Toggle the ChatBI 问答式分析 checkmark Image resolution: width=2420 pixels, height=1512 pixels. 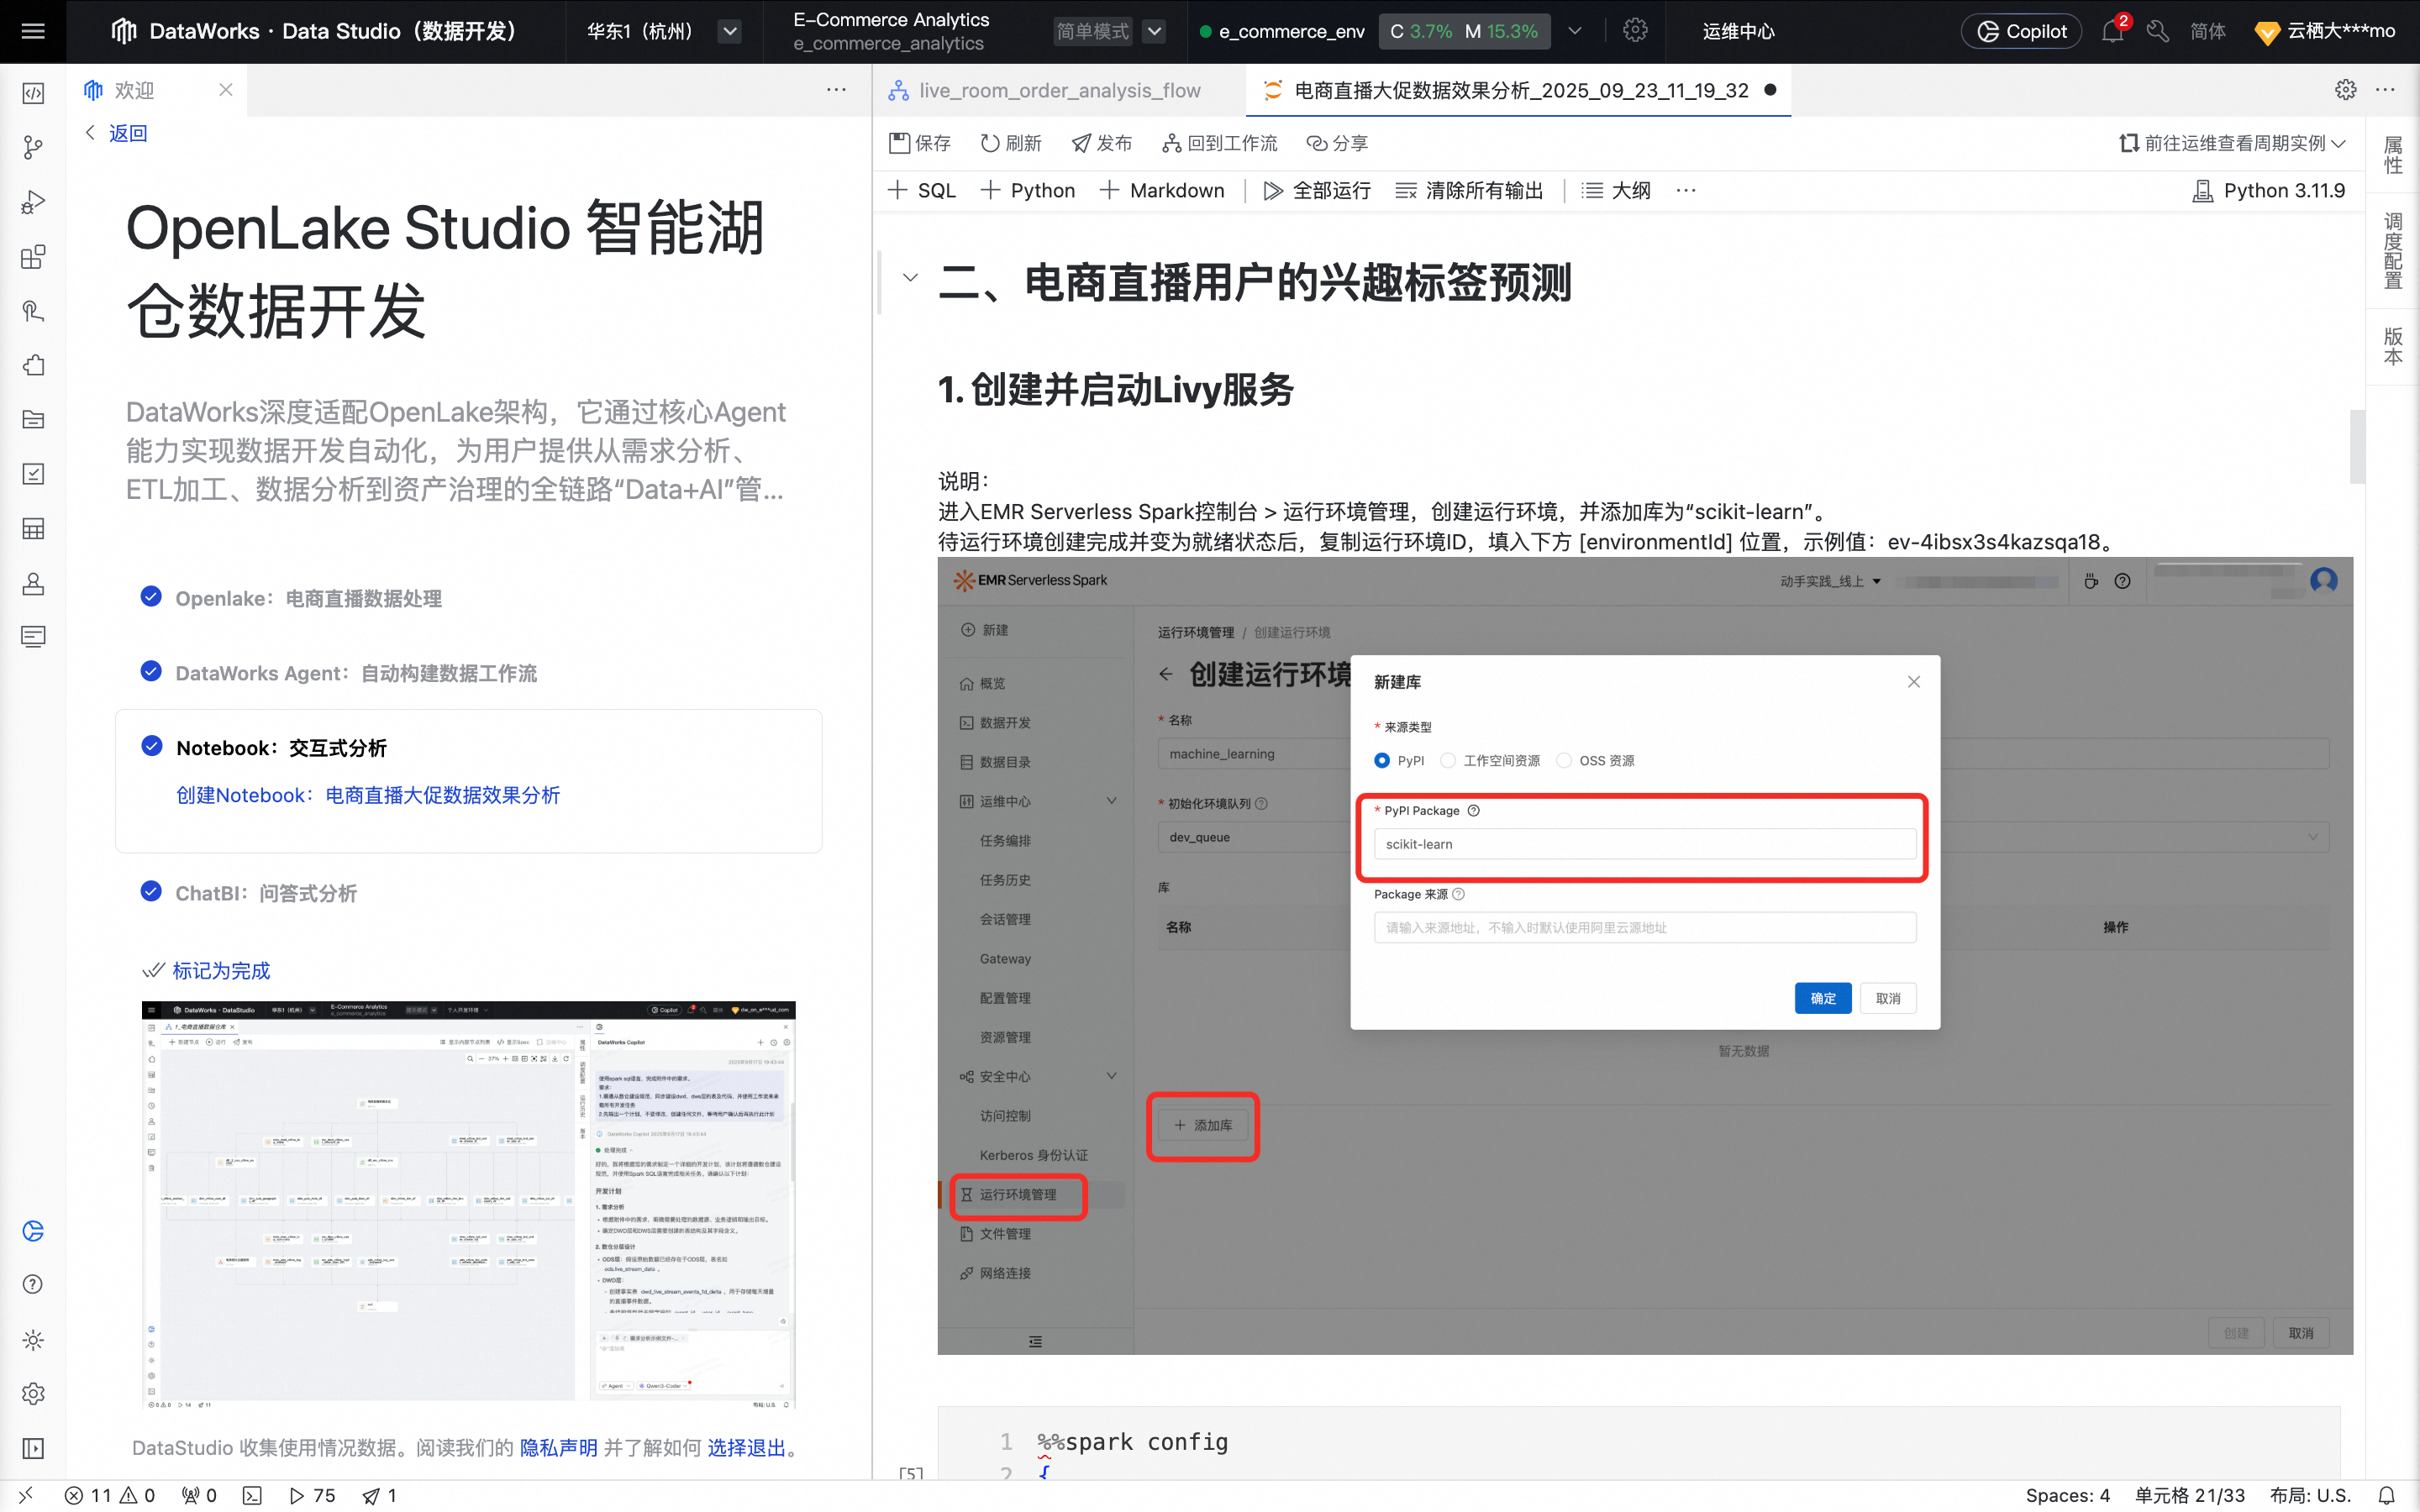(x=151, y=891)
